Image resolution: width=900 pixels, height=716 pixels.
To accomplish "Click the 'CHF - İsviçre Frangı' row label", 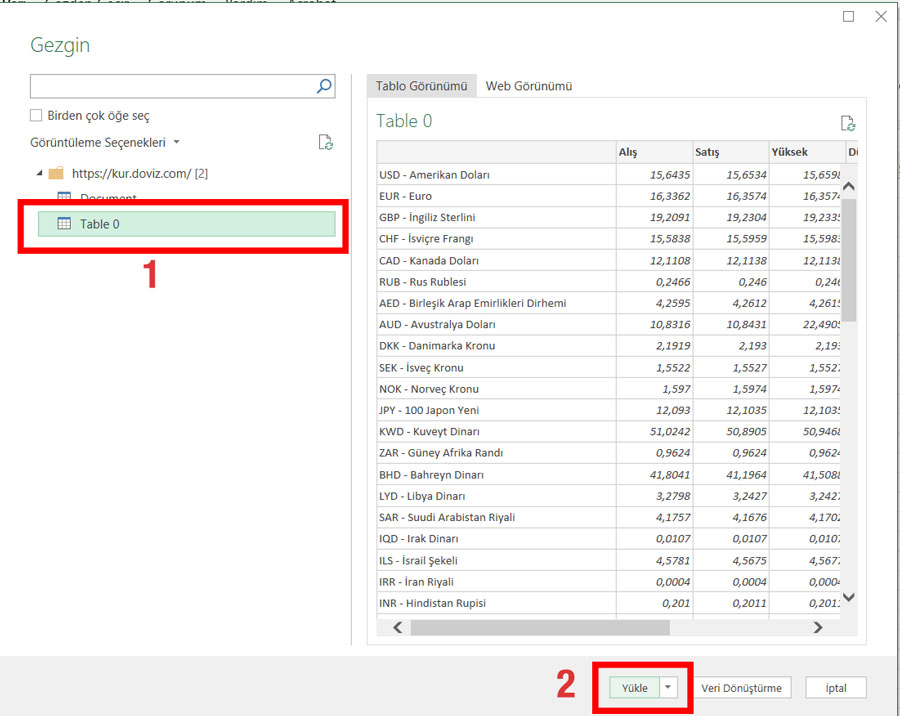I will point(426,239).
